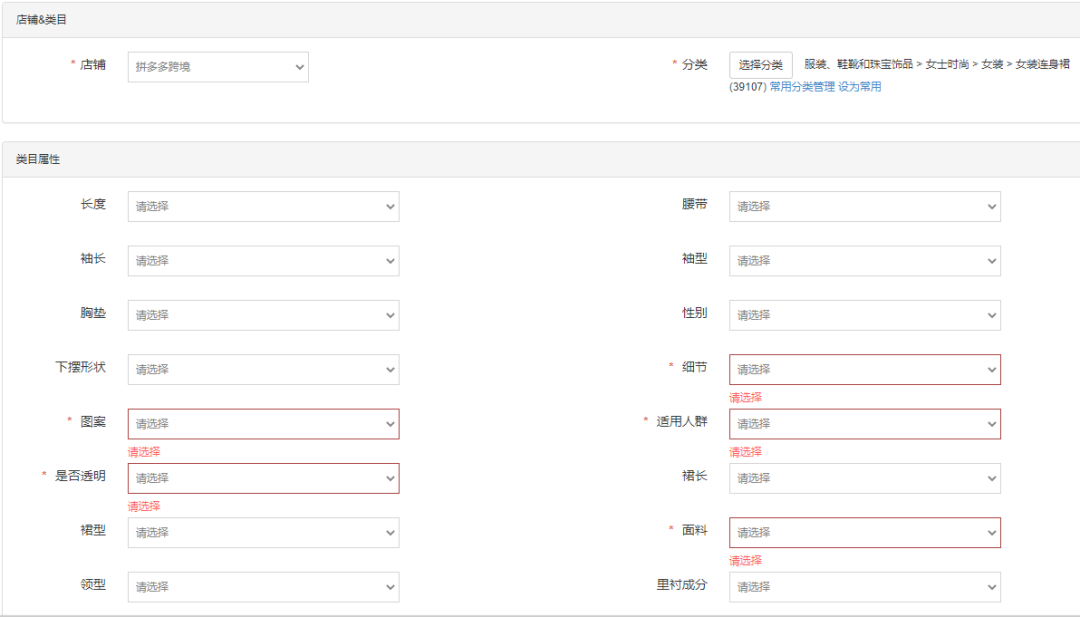Click the 设为常用 link

pos(860,87)
